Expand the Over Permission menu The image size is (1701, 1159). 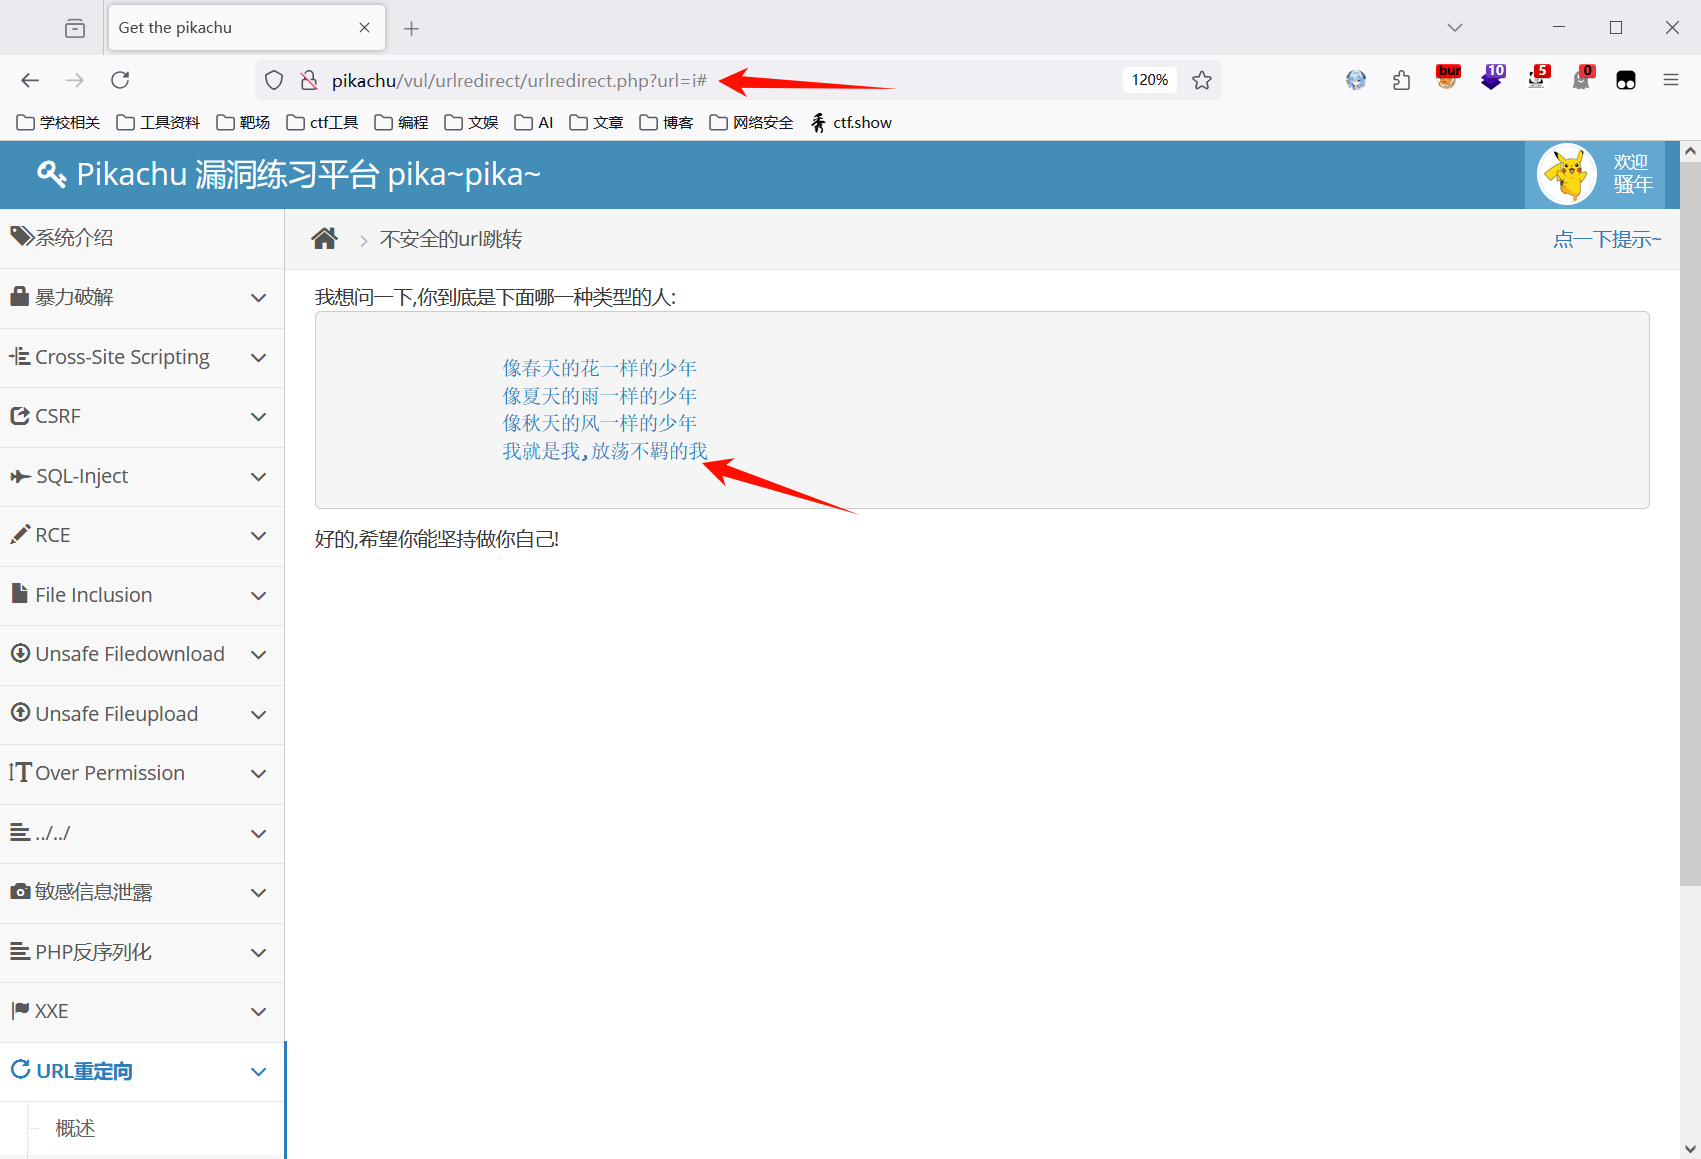click(x=142, y=773)
